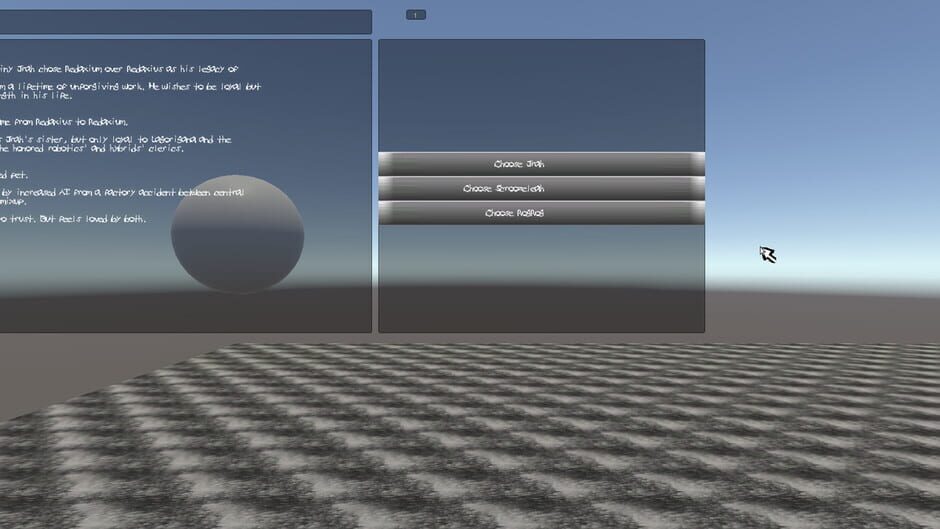Click the empty title bar panel at top left
The height and width of the screenshot is (529, 940).
click(185, 22)
